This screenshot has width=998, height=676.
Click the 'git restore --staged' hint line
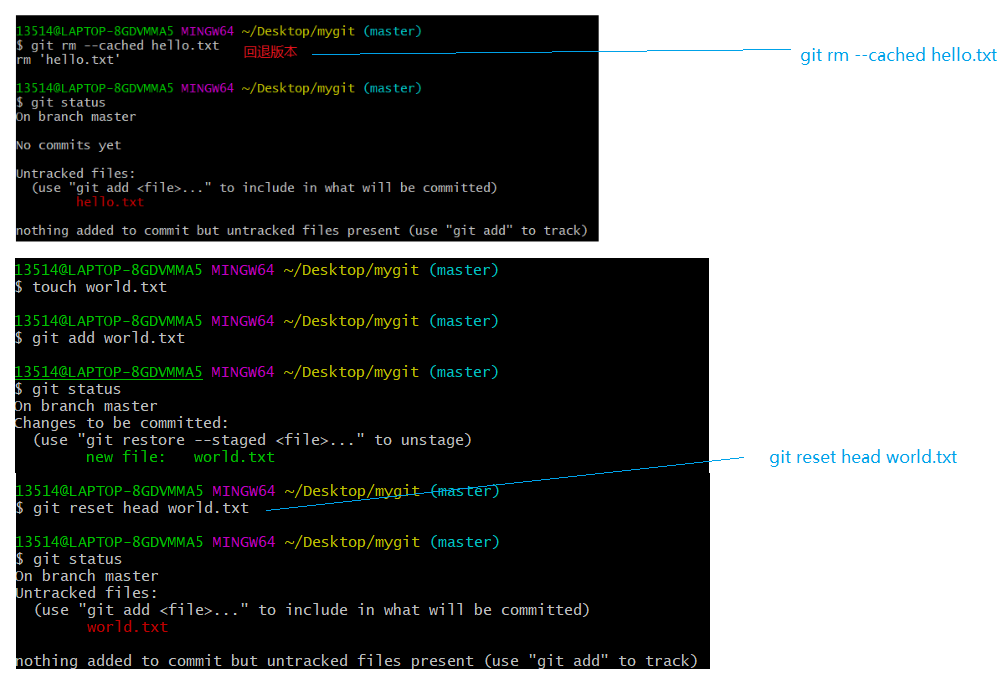click(252, 440)
